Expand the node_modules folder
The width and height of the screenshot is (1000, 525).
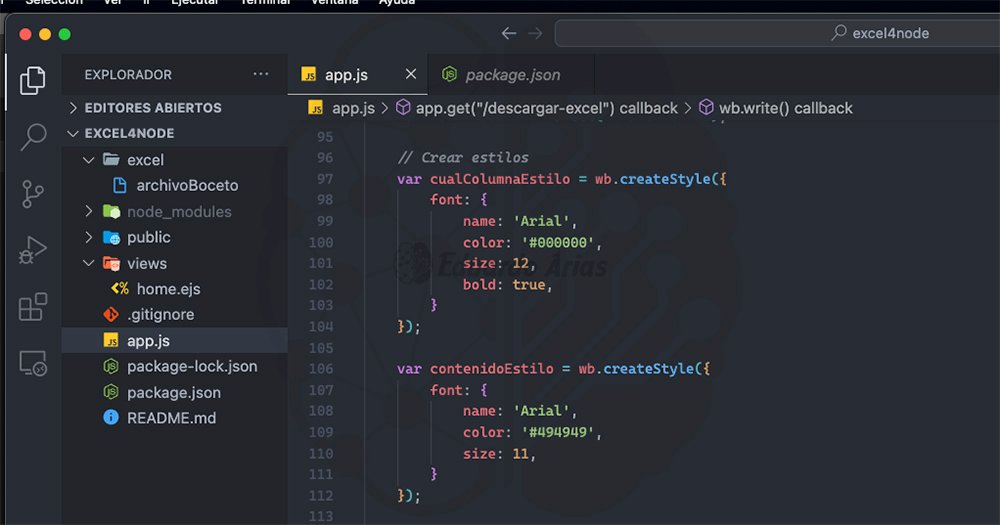click(89, 211)
